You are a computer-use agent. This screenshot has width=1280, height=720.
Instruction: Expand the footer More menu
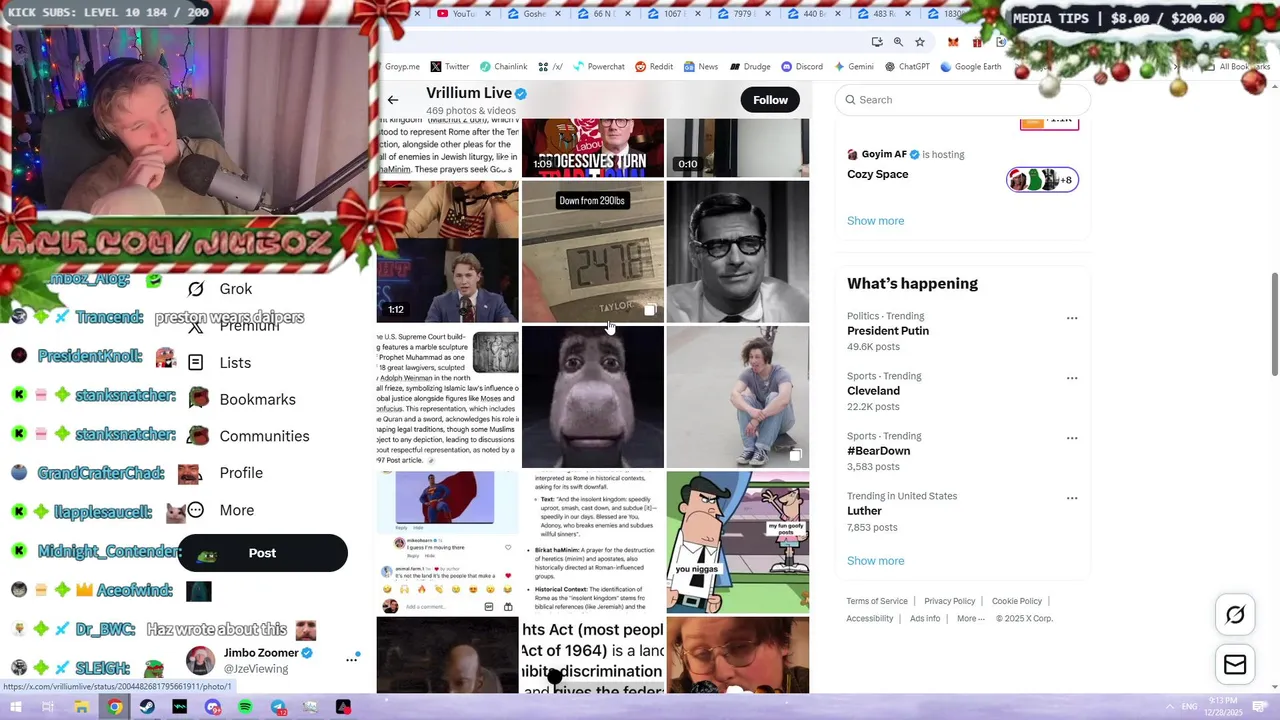[970, 619]
